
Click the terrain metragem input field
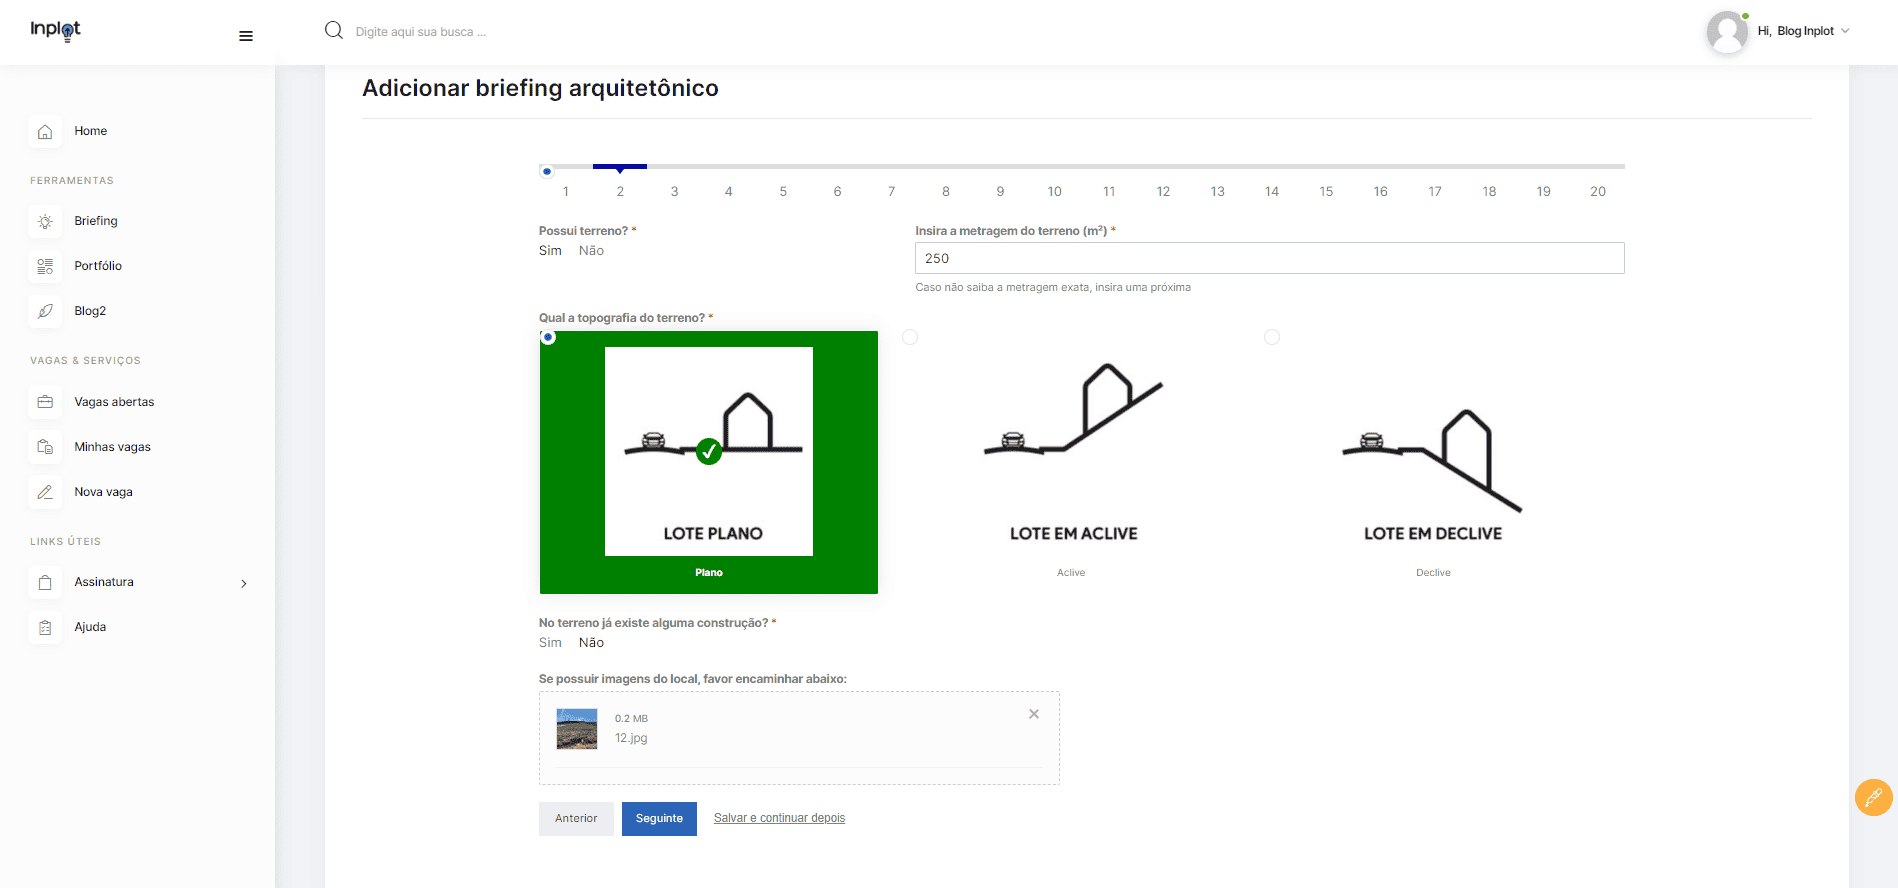[x=1269, y=258]
